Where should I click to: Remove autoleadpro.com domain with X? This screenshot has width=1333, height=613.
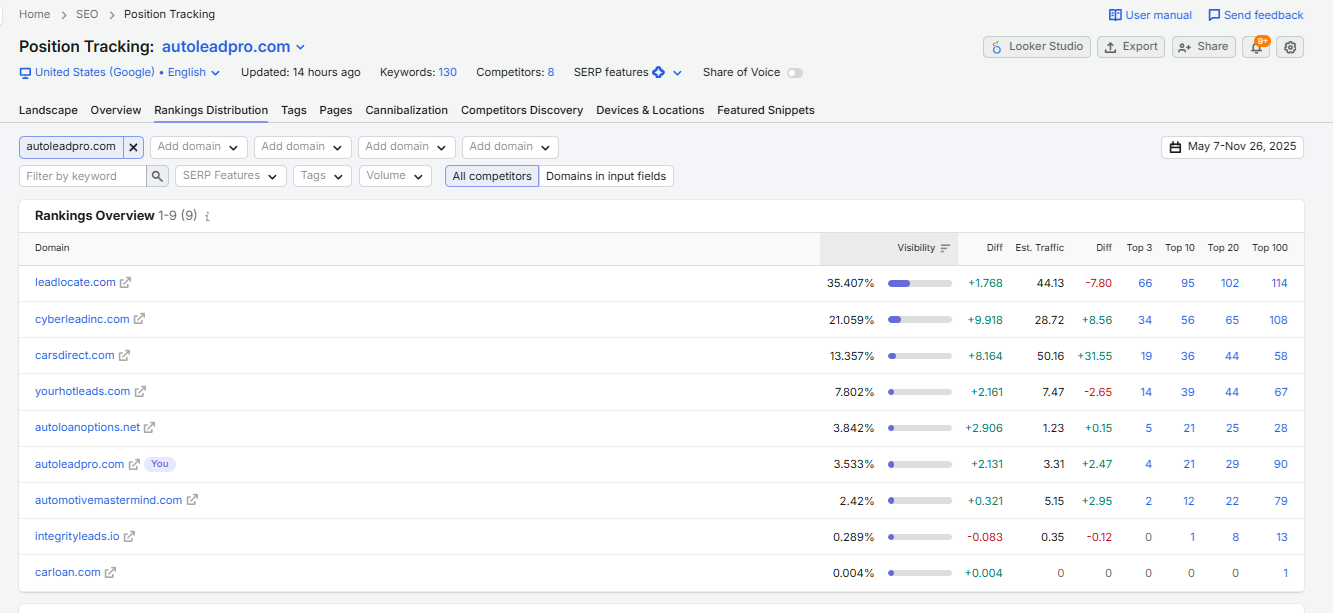point(133,147)
